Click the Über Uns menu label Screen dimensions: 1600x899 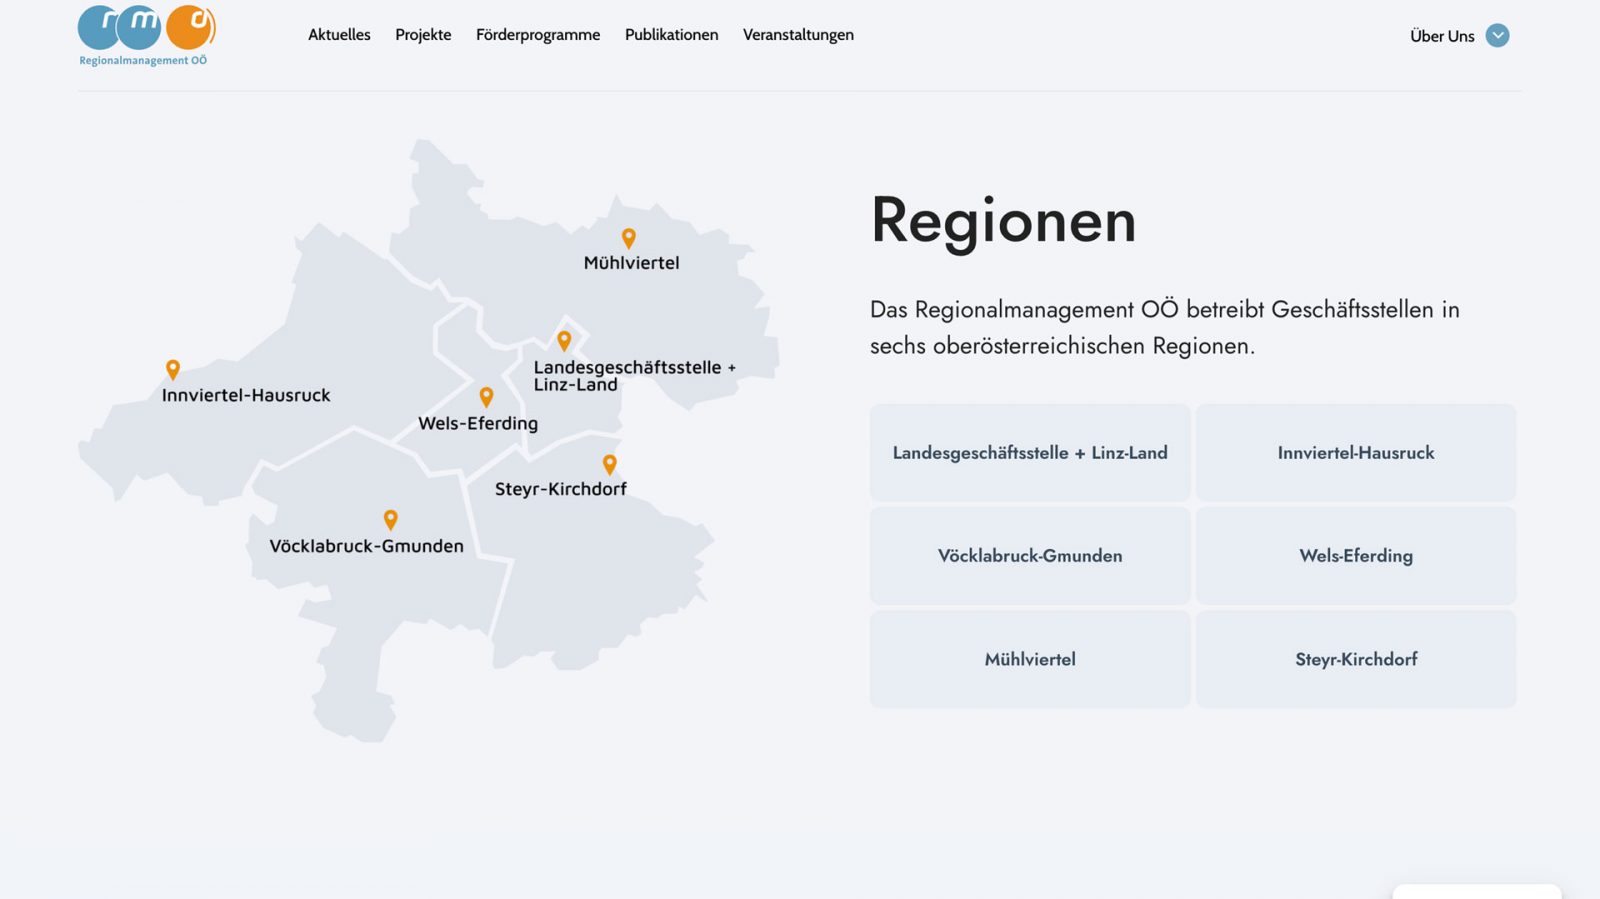[x=1442, y=36]
